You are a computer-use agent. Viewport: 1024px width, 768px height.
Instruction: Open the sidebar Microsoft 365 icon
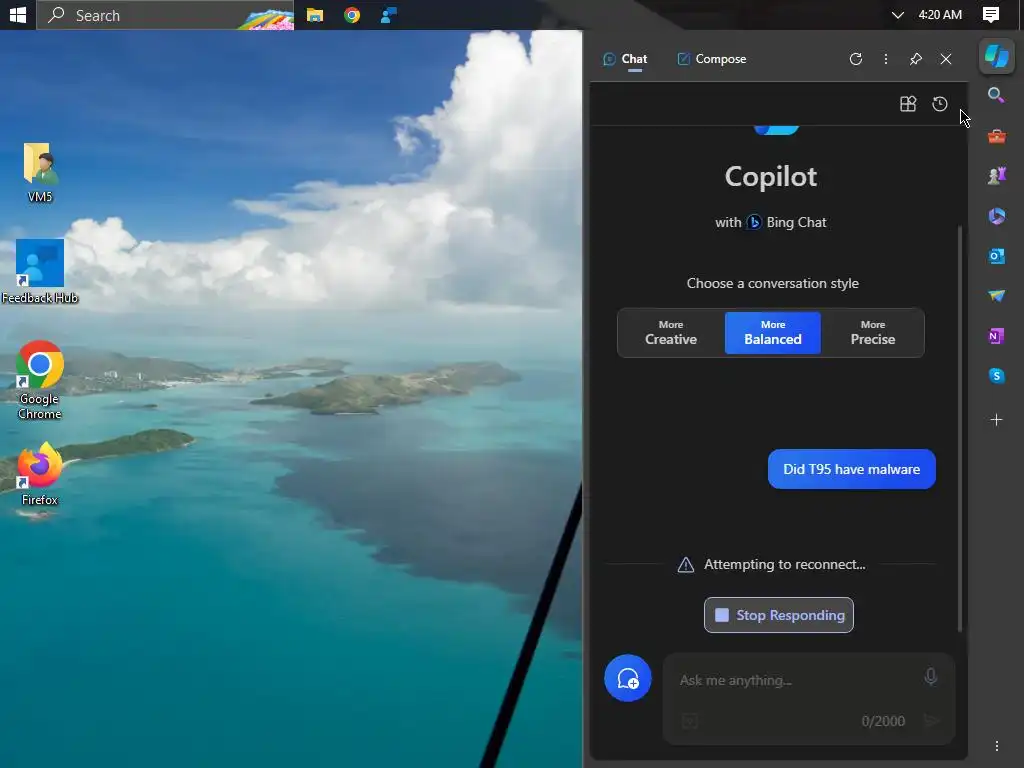coord(997,216)
